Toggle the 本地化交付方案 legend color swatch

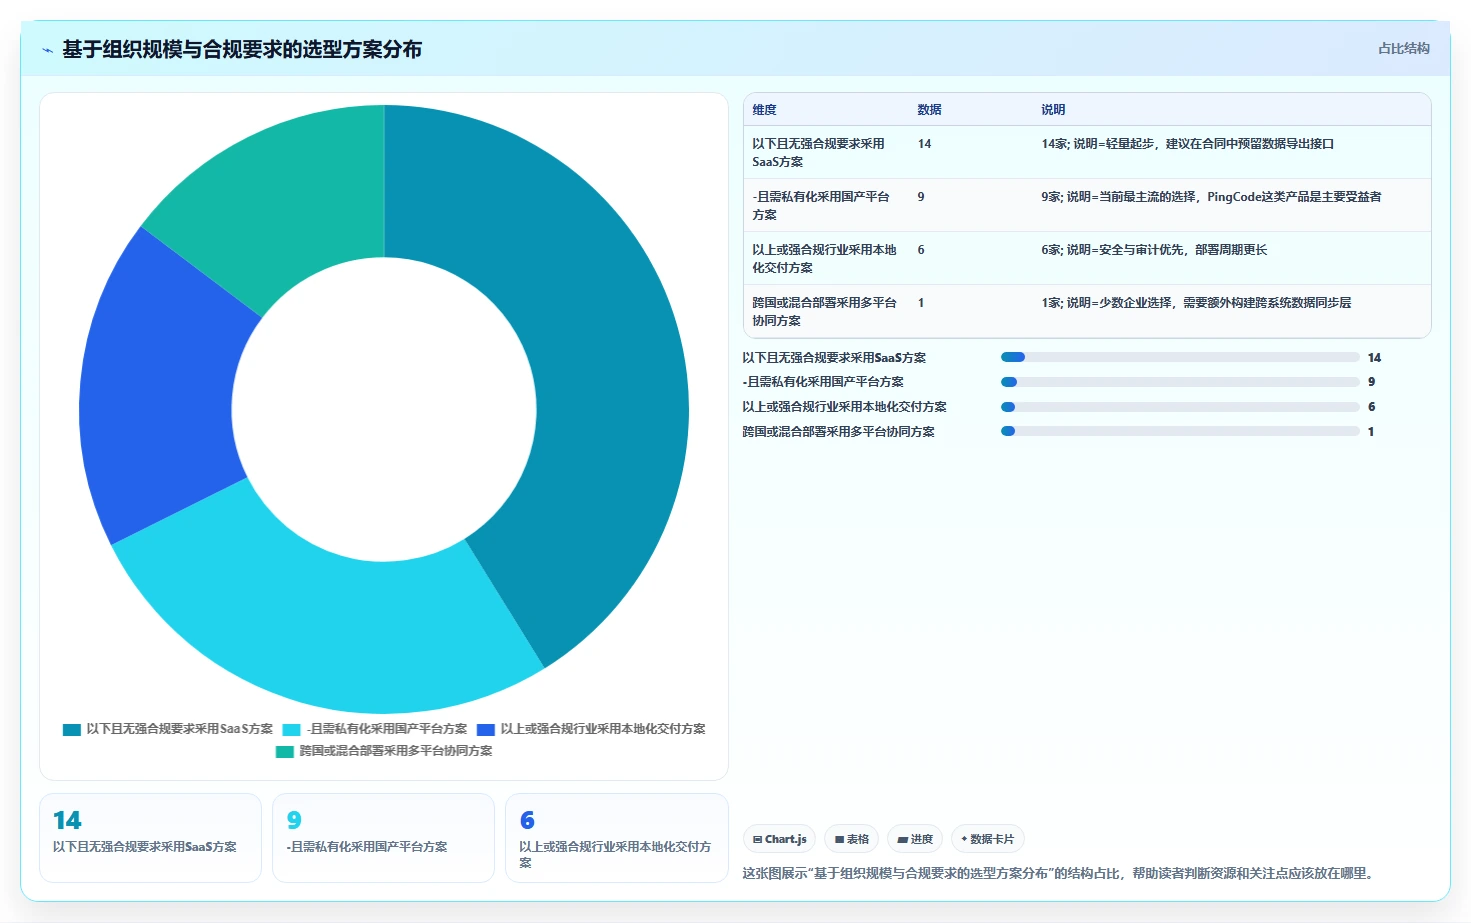tap(486, 730)
